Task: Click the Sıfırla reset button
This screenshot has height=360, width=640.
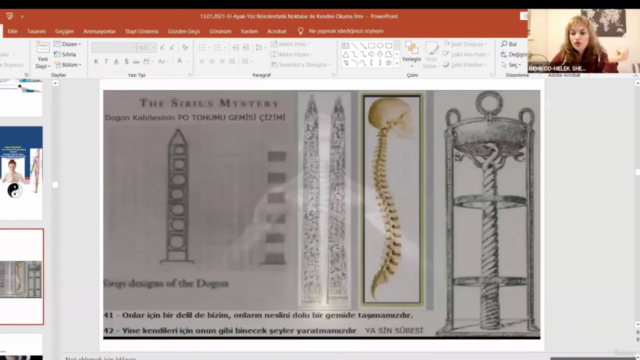Action: coord(65,54)
